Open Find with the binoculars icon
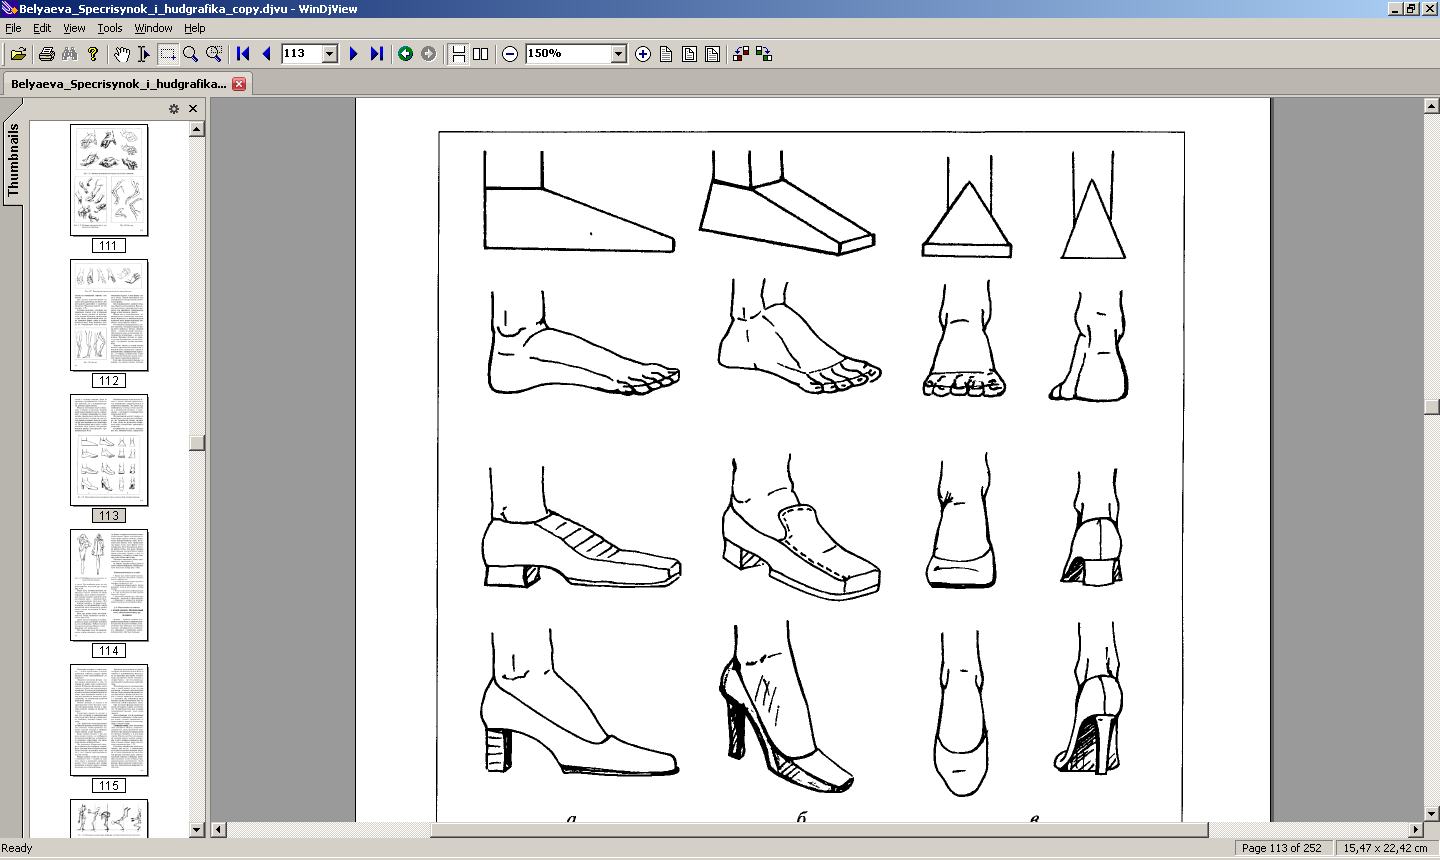 coord(69,54)
